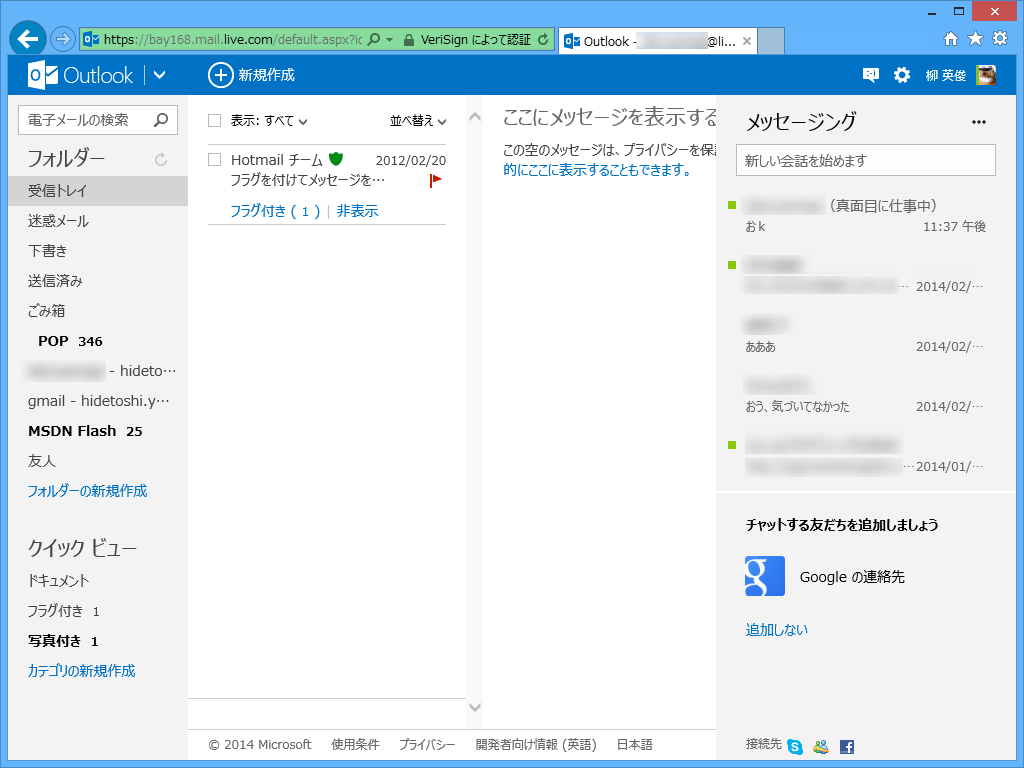Screen dimensions: 1024x768
Task: Open the Skype connection icon at bottom
Action: tap(793, 746)
